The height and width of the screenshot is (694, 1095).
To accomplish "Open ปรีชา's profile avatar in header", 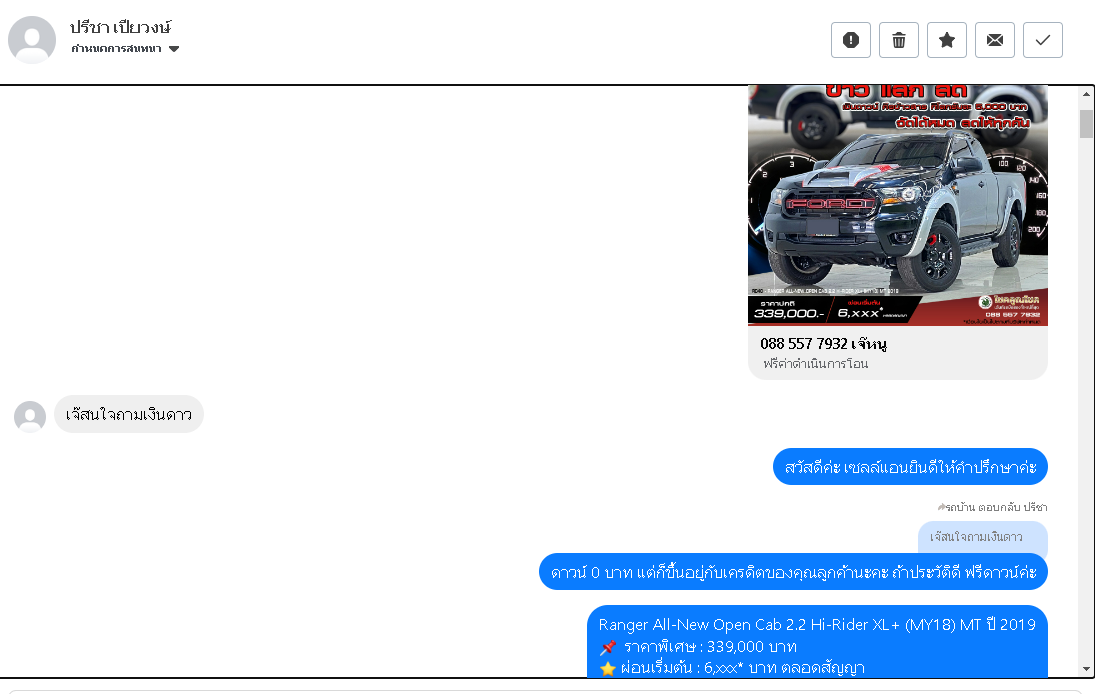I will click(x=32, y=40).
